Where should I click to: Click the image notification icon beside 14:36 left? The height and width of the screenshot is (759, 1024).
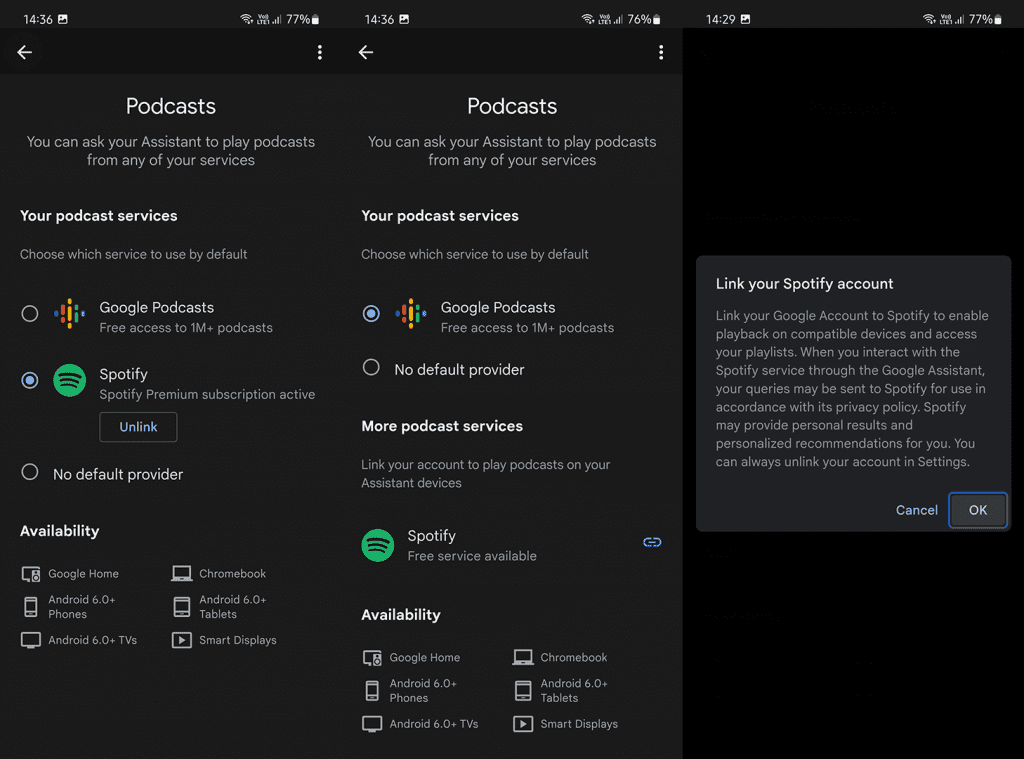(63, 19)
